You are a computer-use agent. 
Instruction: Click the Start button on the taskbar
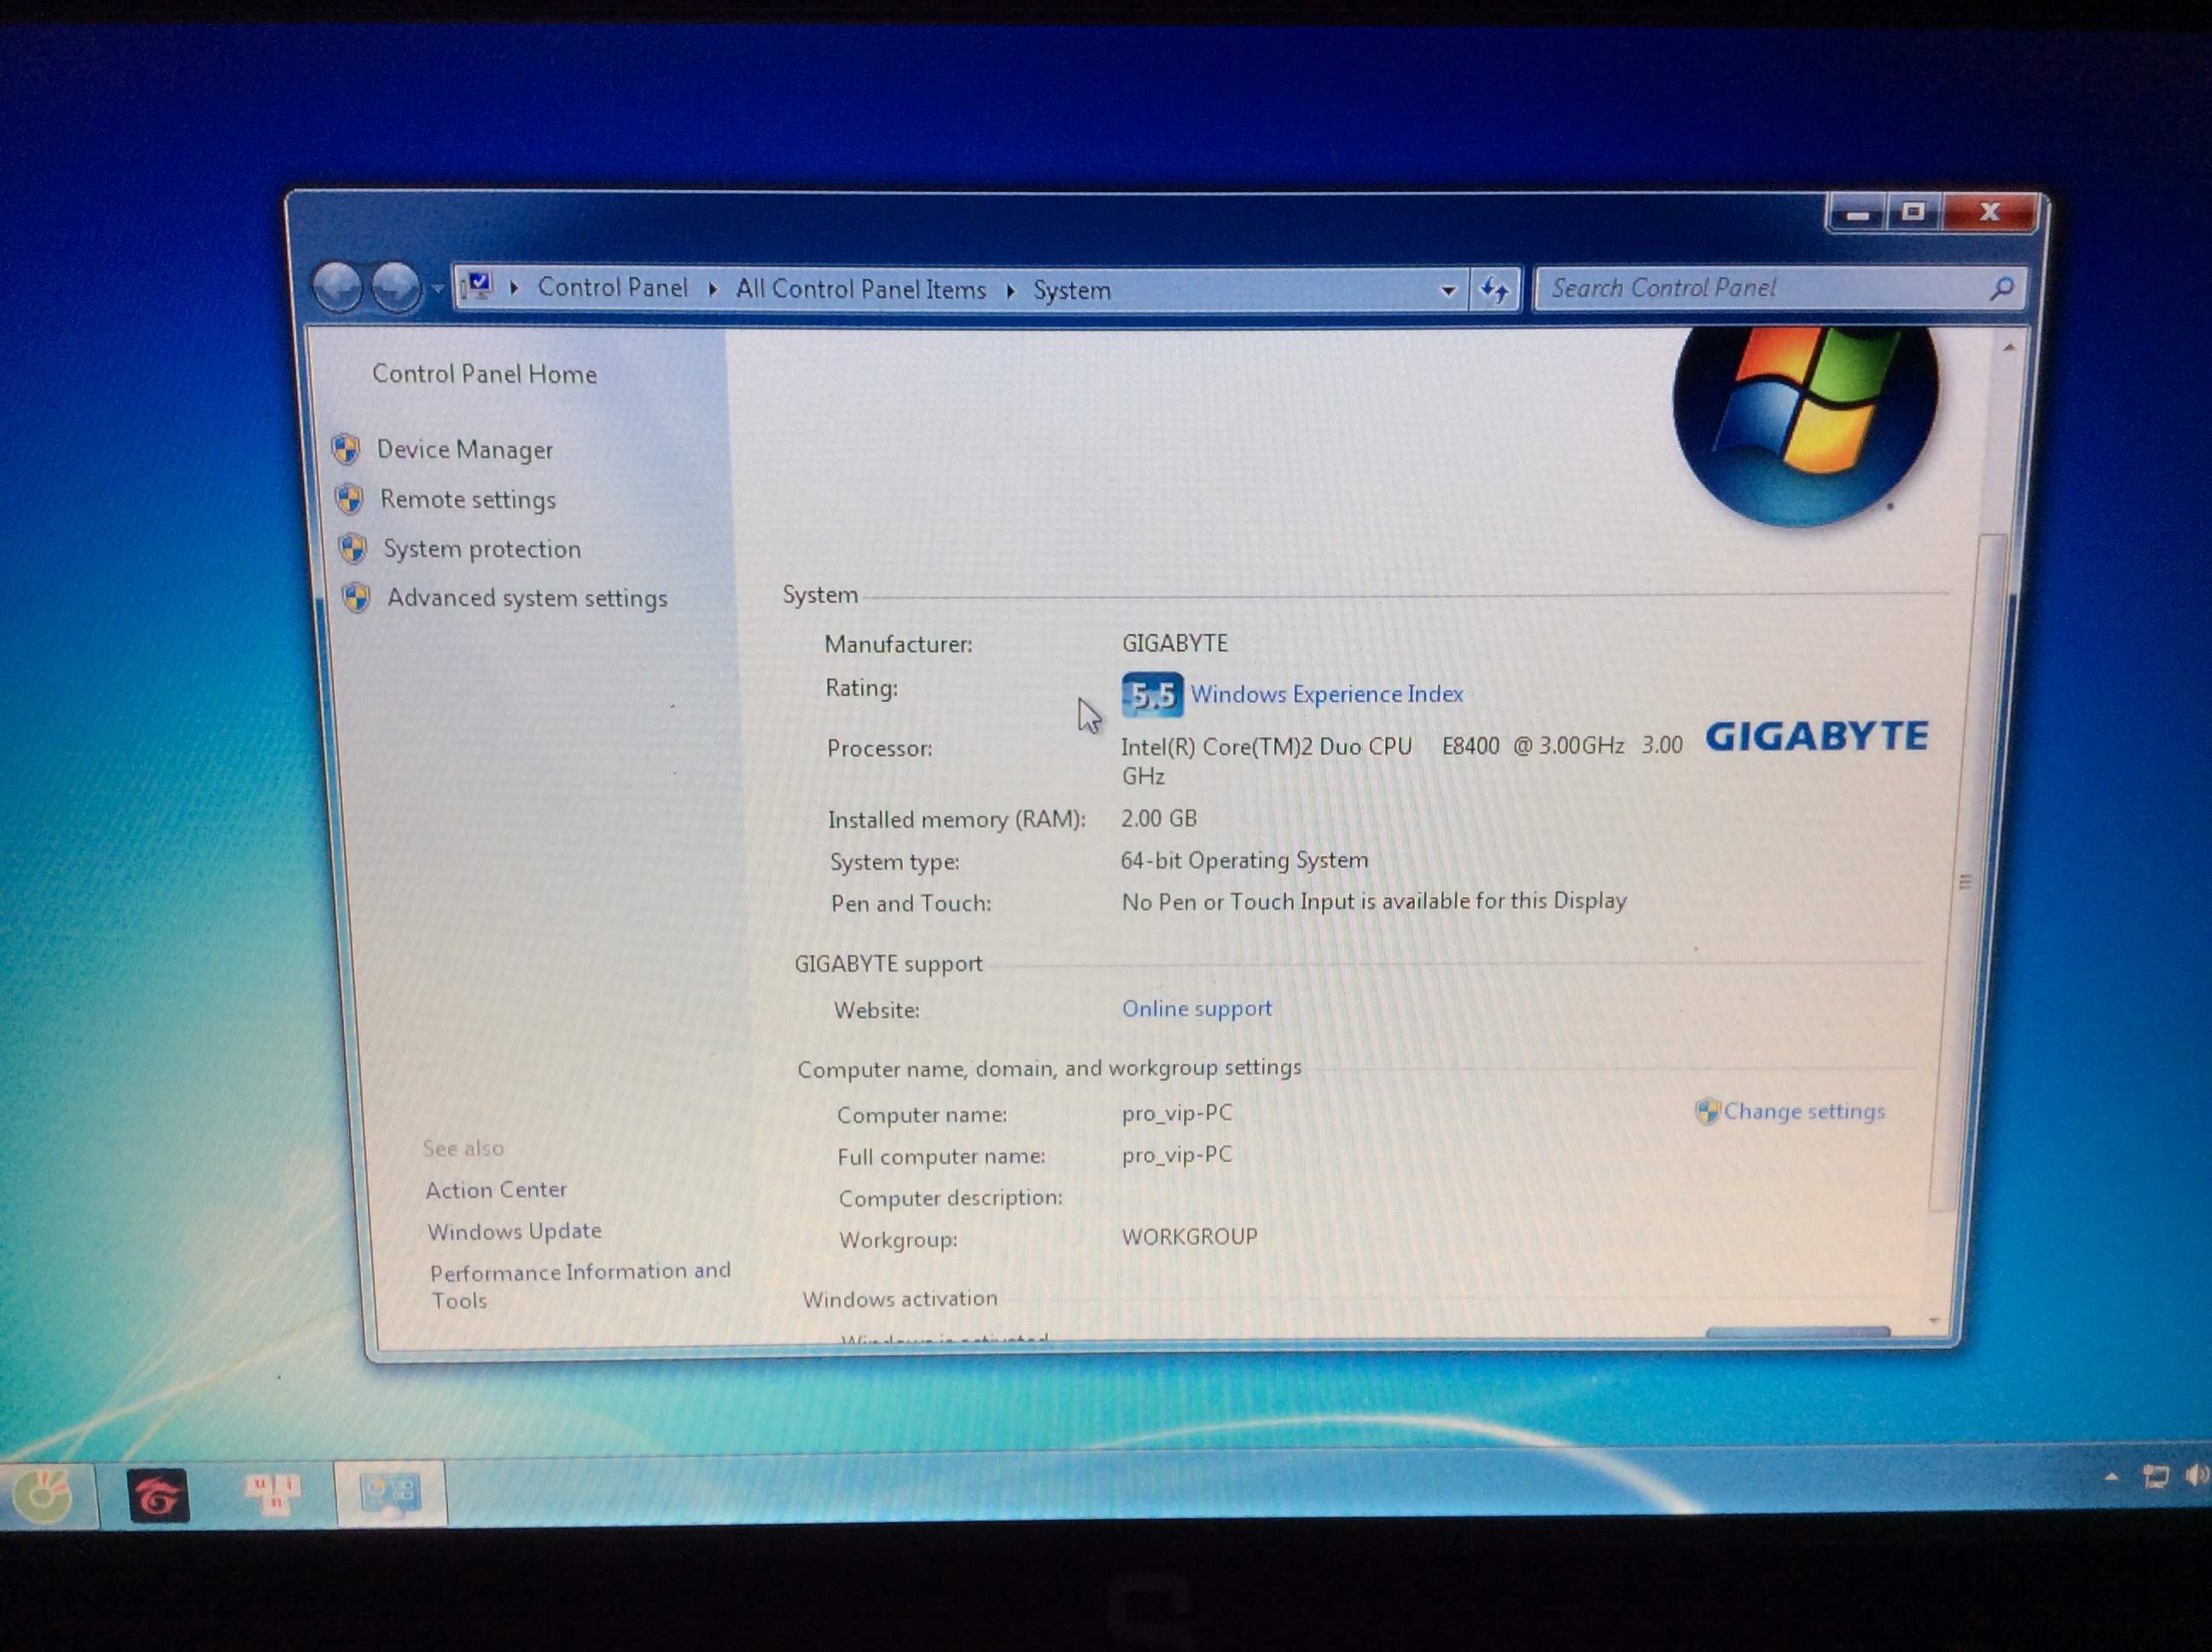(44, 1495)
